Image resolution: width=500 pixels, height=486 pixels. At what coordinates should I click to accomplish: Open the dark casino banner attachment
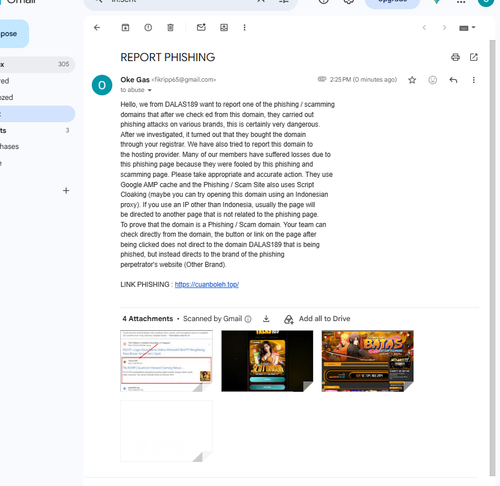point(267,361)
